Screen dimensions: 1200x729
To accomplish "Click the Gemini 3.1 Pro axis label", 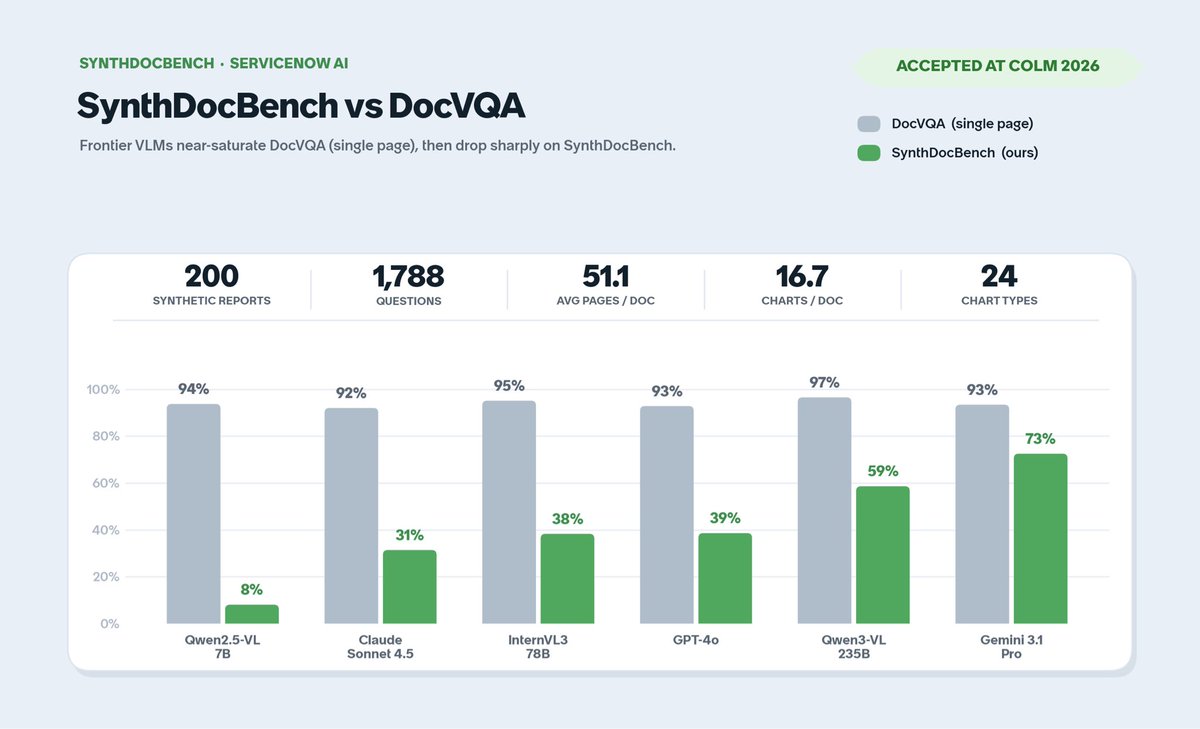I will pos(1011,647).
